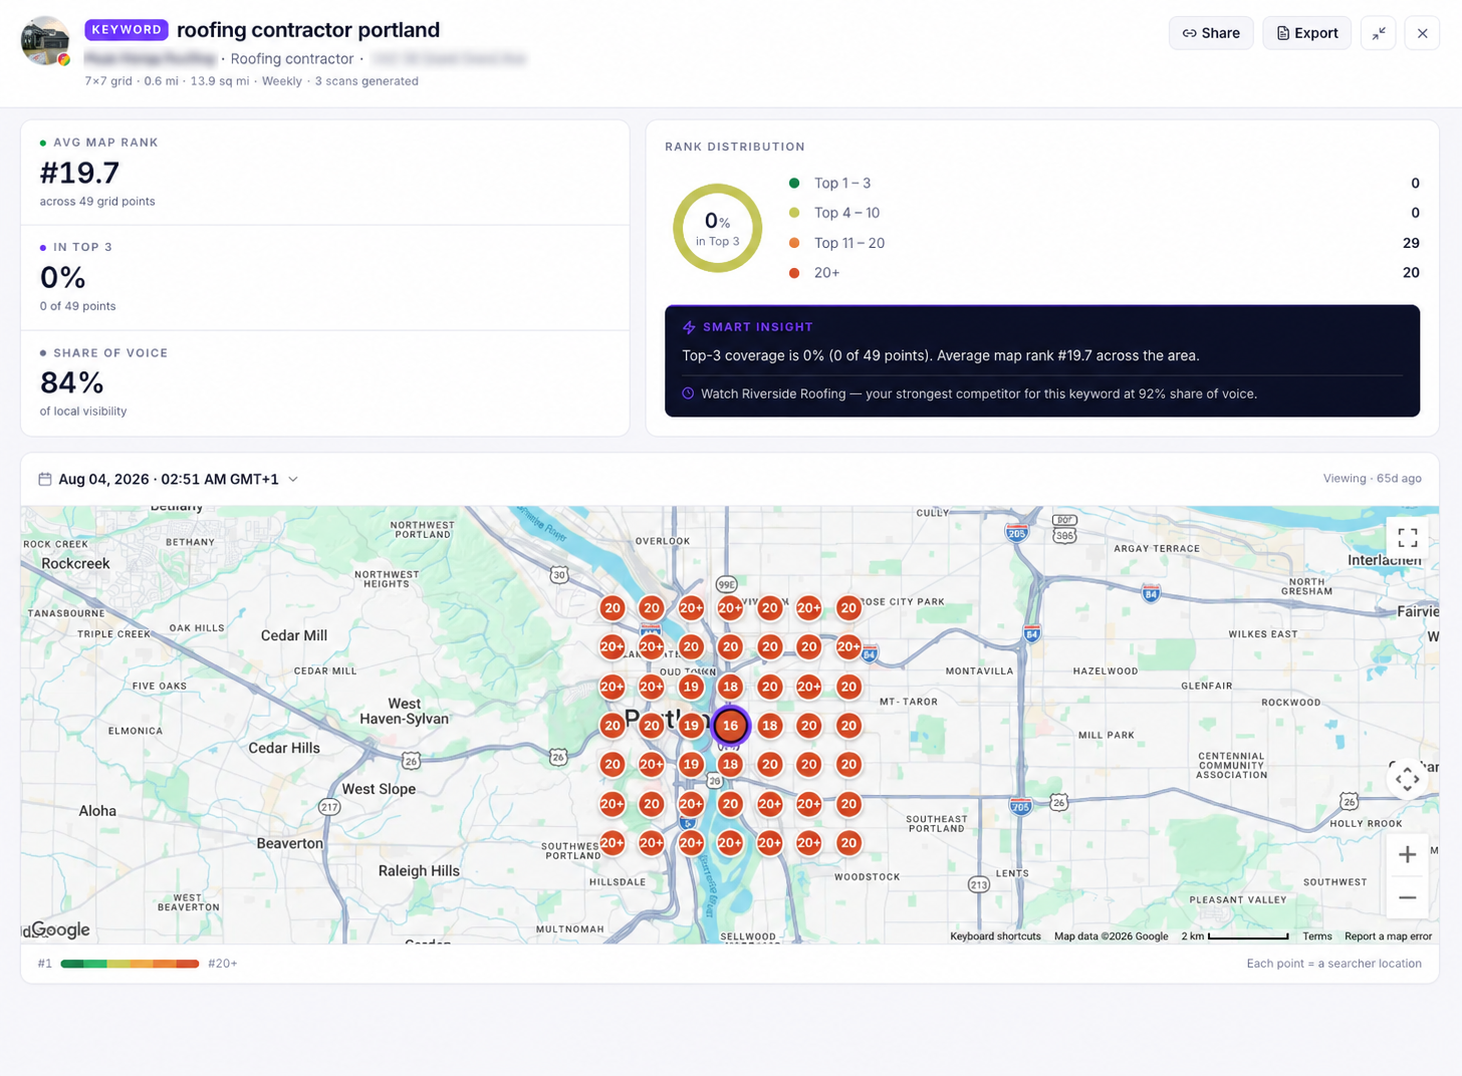Click the Beaverton label on the map
Viewport: 1462px width, 1076px height.
(290, 843)
